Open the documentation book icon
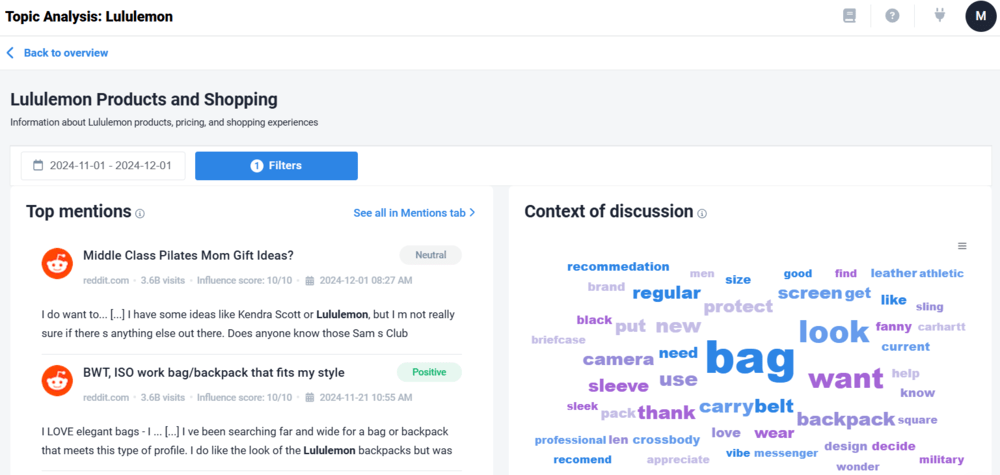Viewport: 1000px width, 475px height. click(x=849, y=16)
